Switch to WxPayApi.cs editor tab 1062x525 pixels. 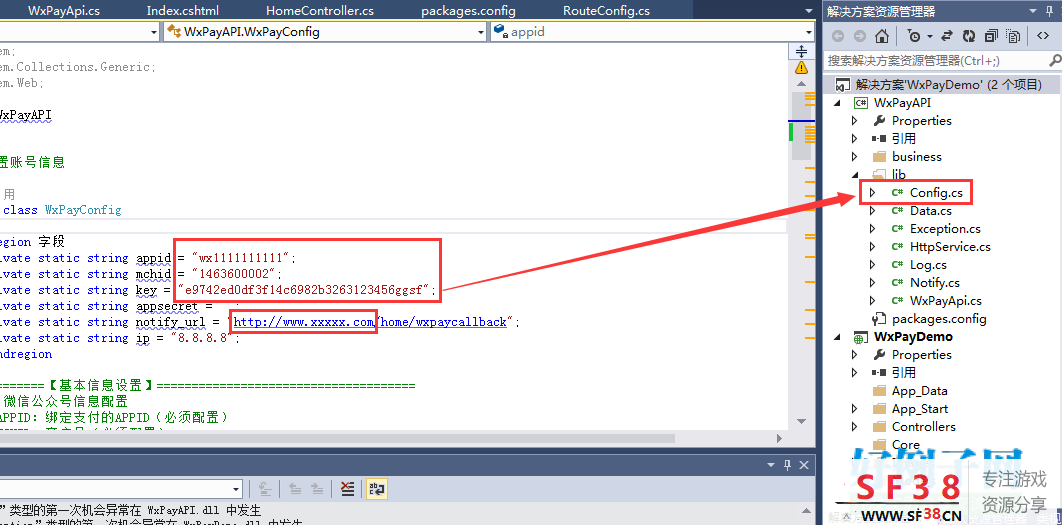point(64,11)
